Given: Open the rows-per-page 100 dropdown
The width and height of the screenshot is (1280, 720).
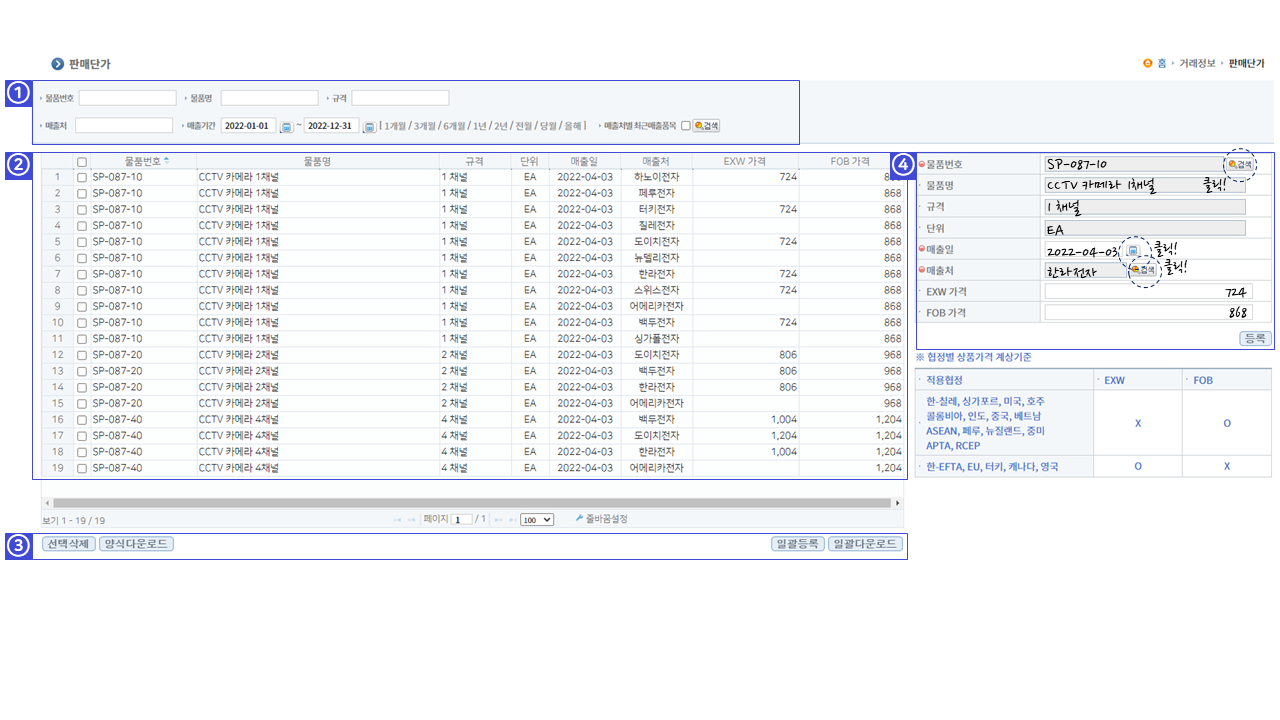Looking at the screenshot, I should (x=537, y=520).
